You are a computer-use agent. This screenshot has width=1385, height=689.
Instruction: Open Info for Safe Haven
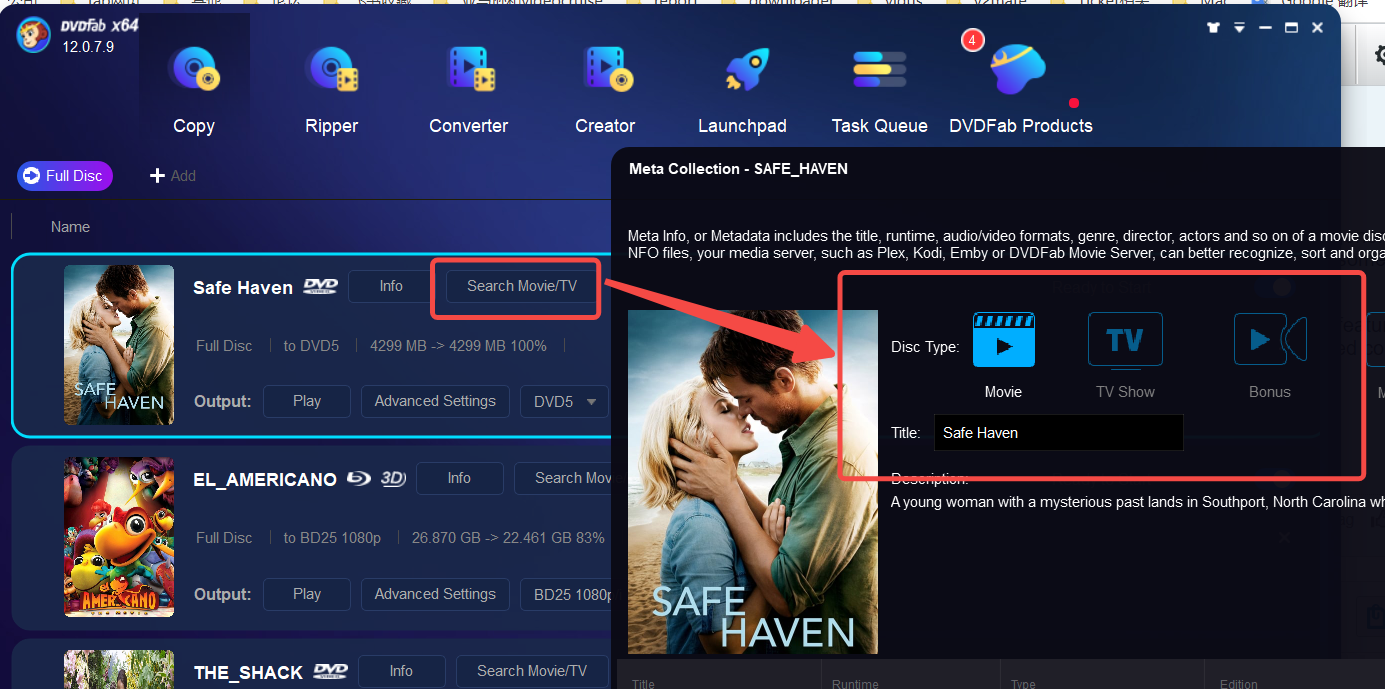click(391, 286)
